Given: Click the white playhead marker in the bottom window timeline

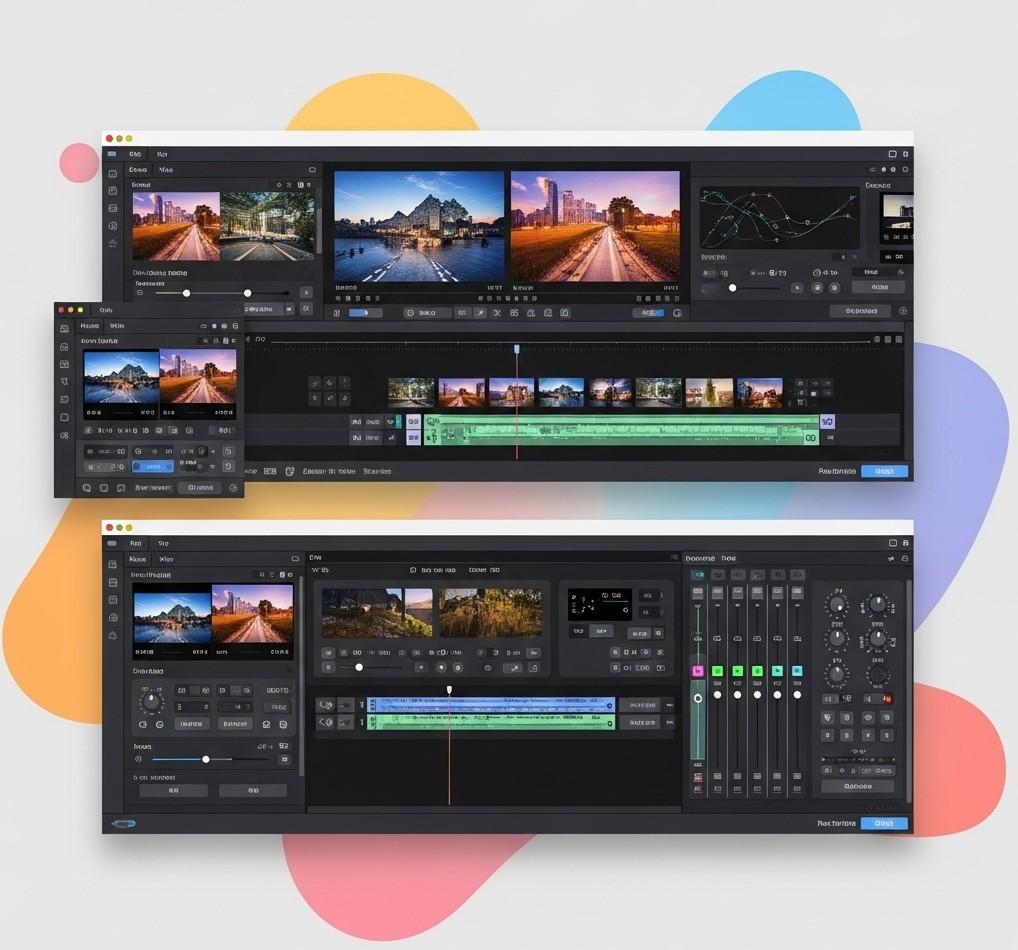Looking at the screenshot, I should 449,690.
